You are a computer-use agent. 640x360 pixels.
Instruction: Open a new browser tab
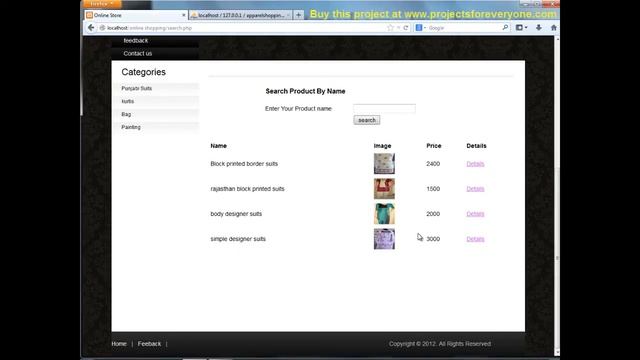pyautogui.click(x=298, y=15)
